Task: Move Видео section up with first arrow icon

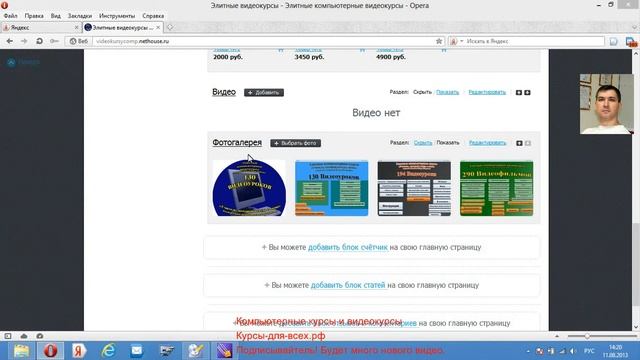Action: click(x=519, y=93)
